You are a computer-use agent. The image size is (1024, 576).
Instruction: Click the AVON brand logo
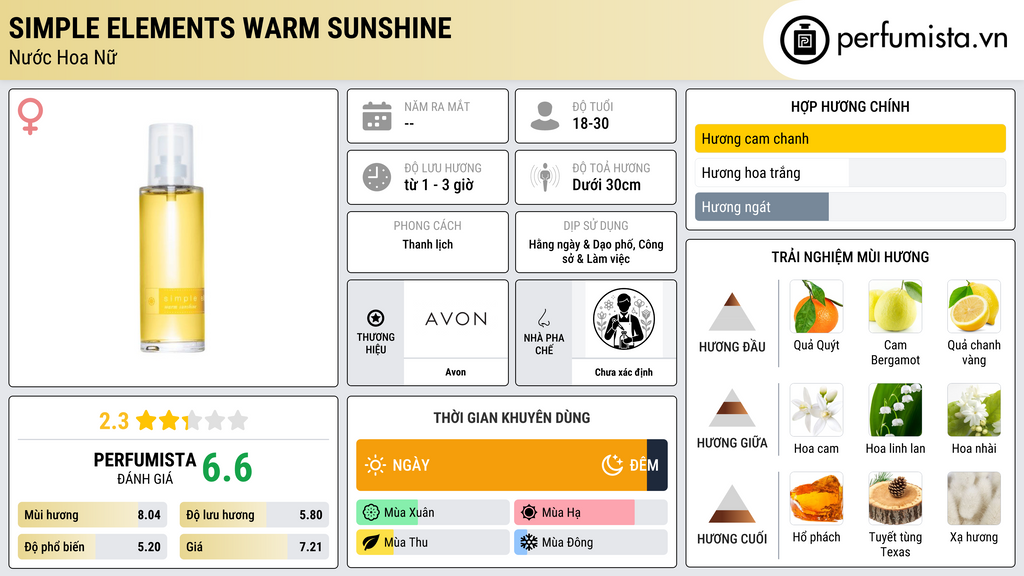[456, 319]
